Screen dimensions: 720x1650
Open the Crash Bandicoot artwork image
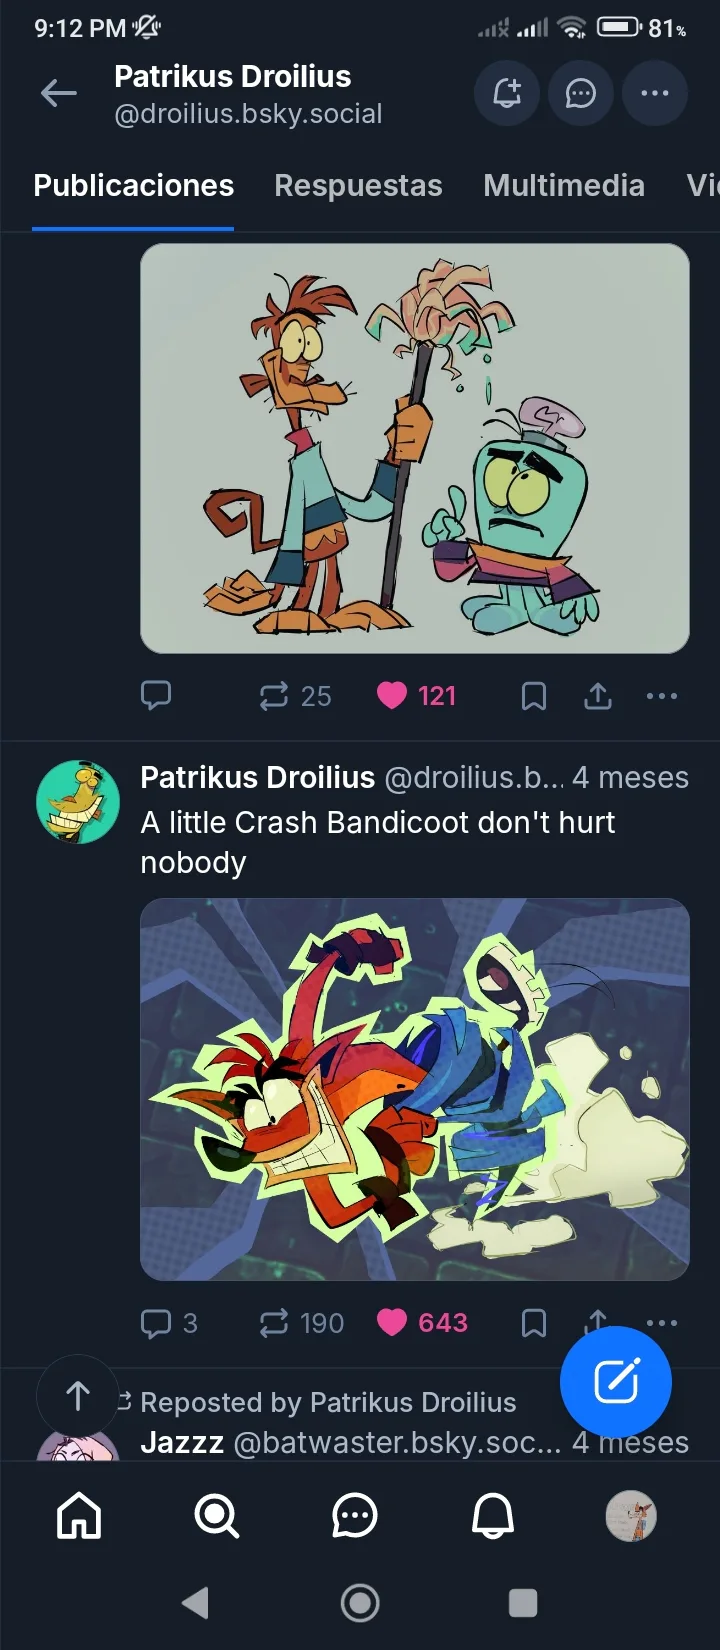[x=415, y=1089]
